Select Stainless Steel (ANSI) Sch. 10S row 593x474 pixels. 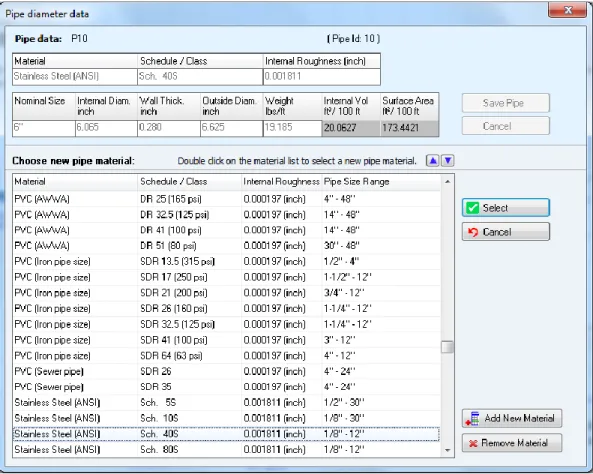pos(227,418)
